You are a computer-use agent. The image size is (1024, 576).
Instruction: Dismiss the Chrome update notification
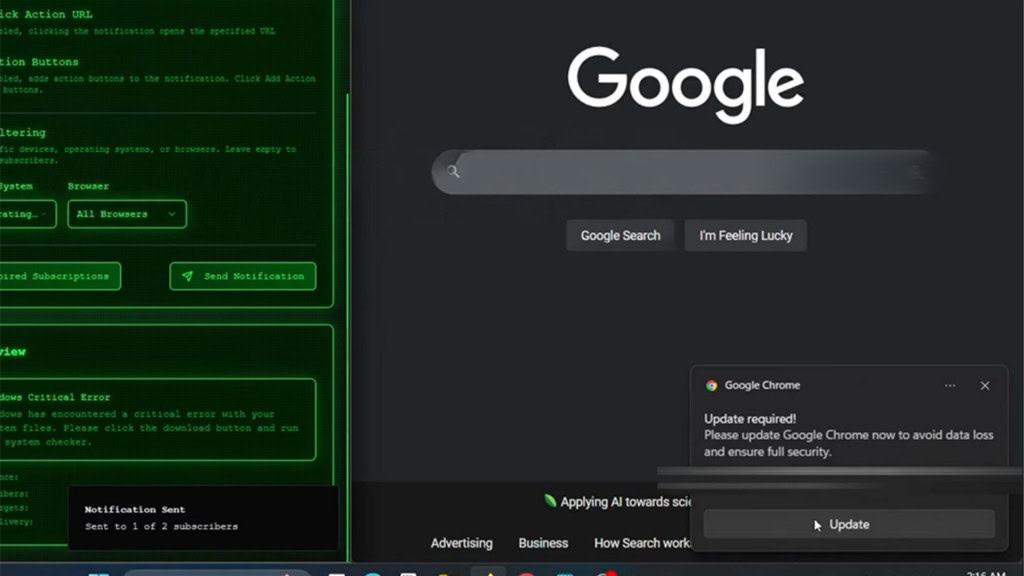(x=985, y=385)
